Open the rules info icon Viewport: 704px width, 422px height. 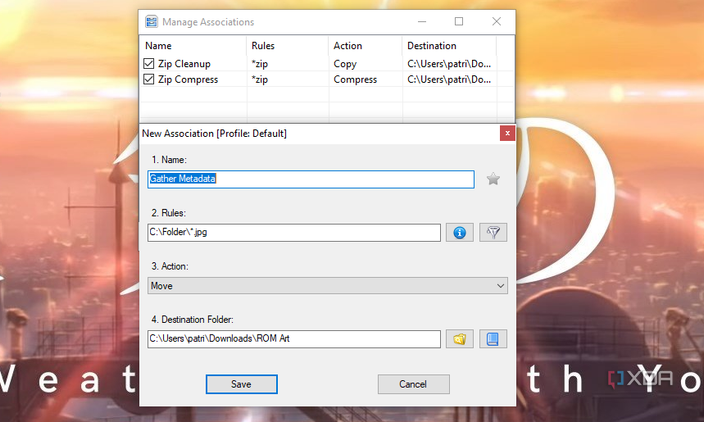(459, 233)
